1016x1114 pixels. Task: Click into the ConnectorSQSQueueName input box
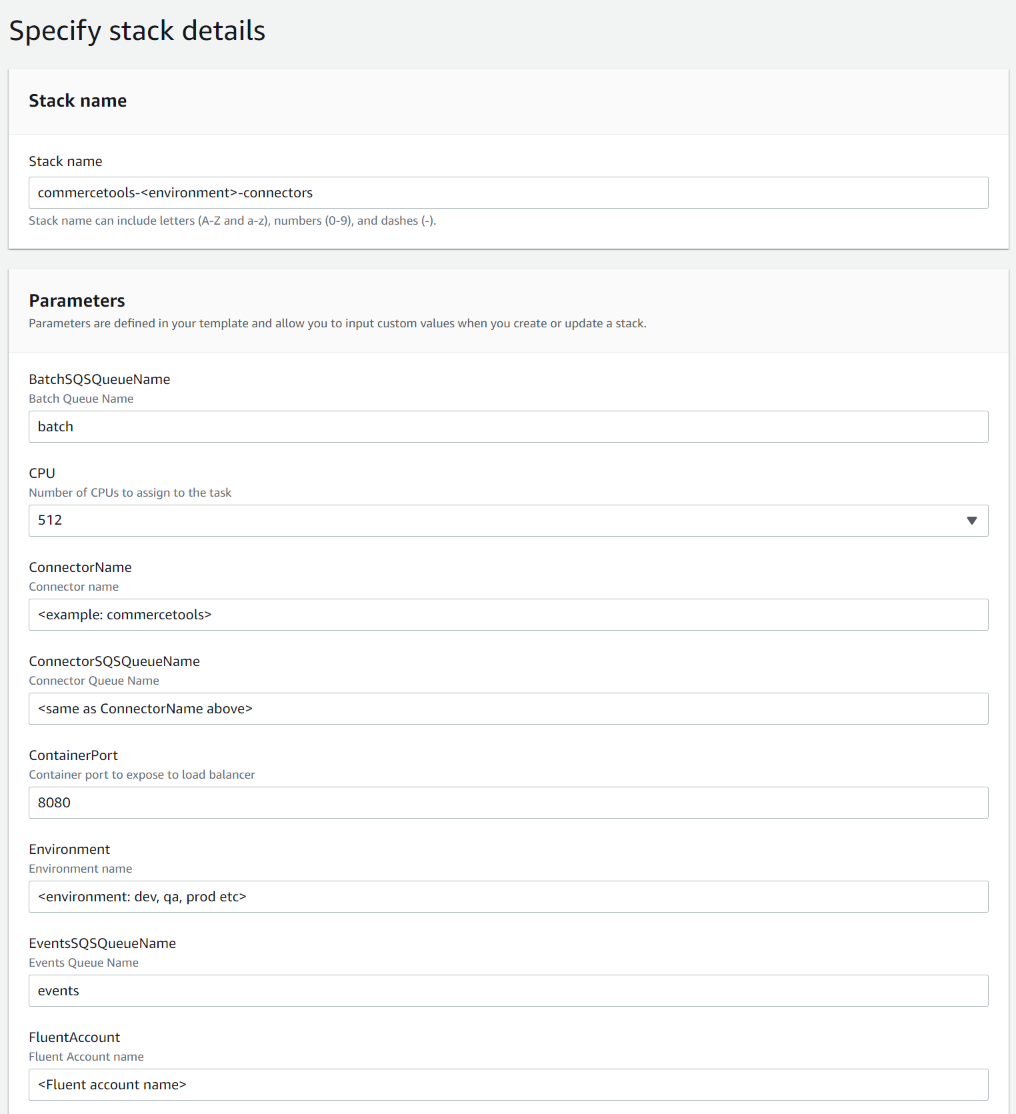[508, 709]
